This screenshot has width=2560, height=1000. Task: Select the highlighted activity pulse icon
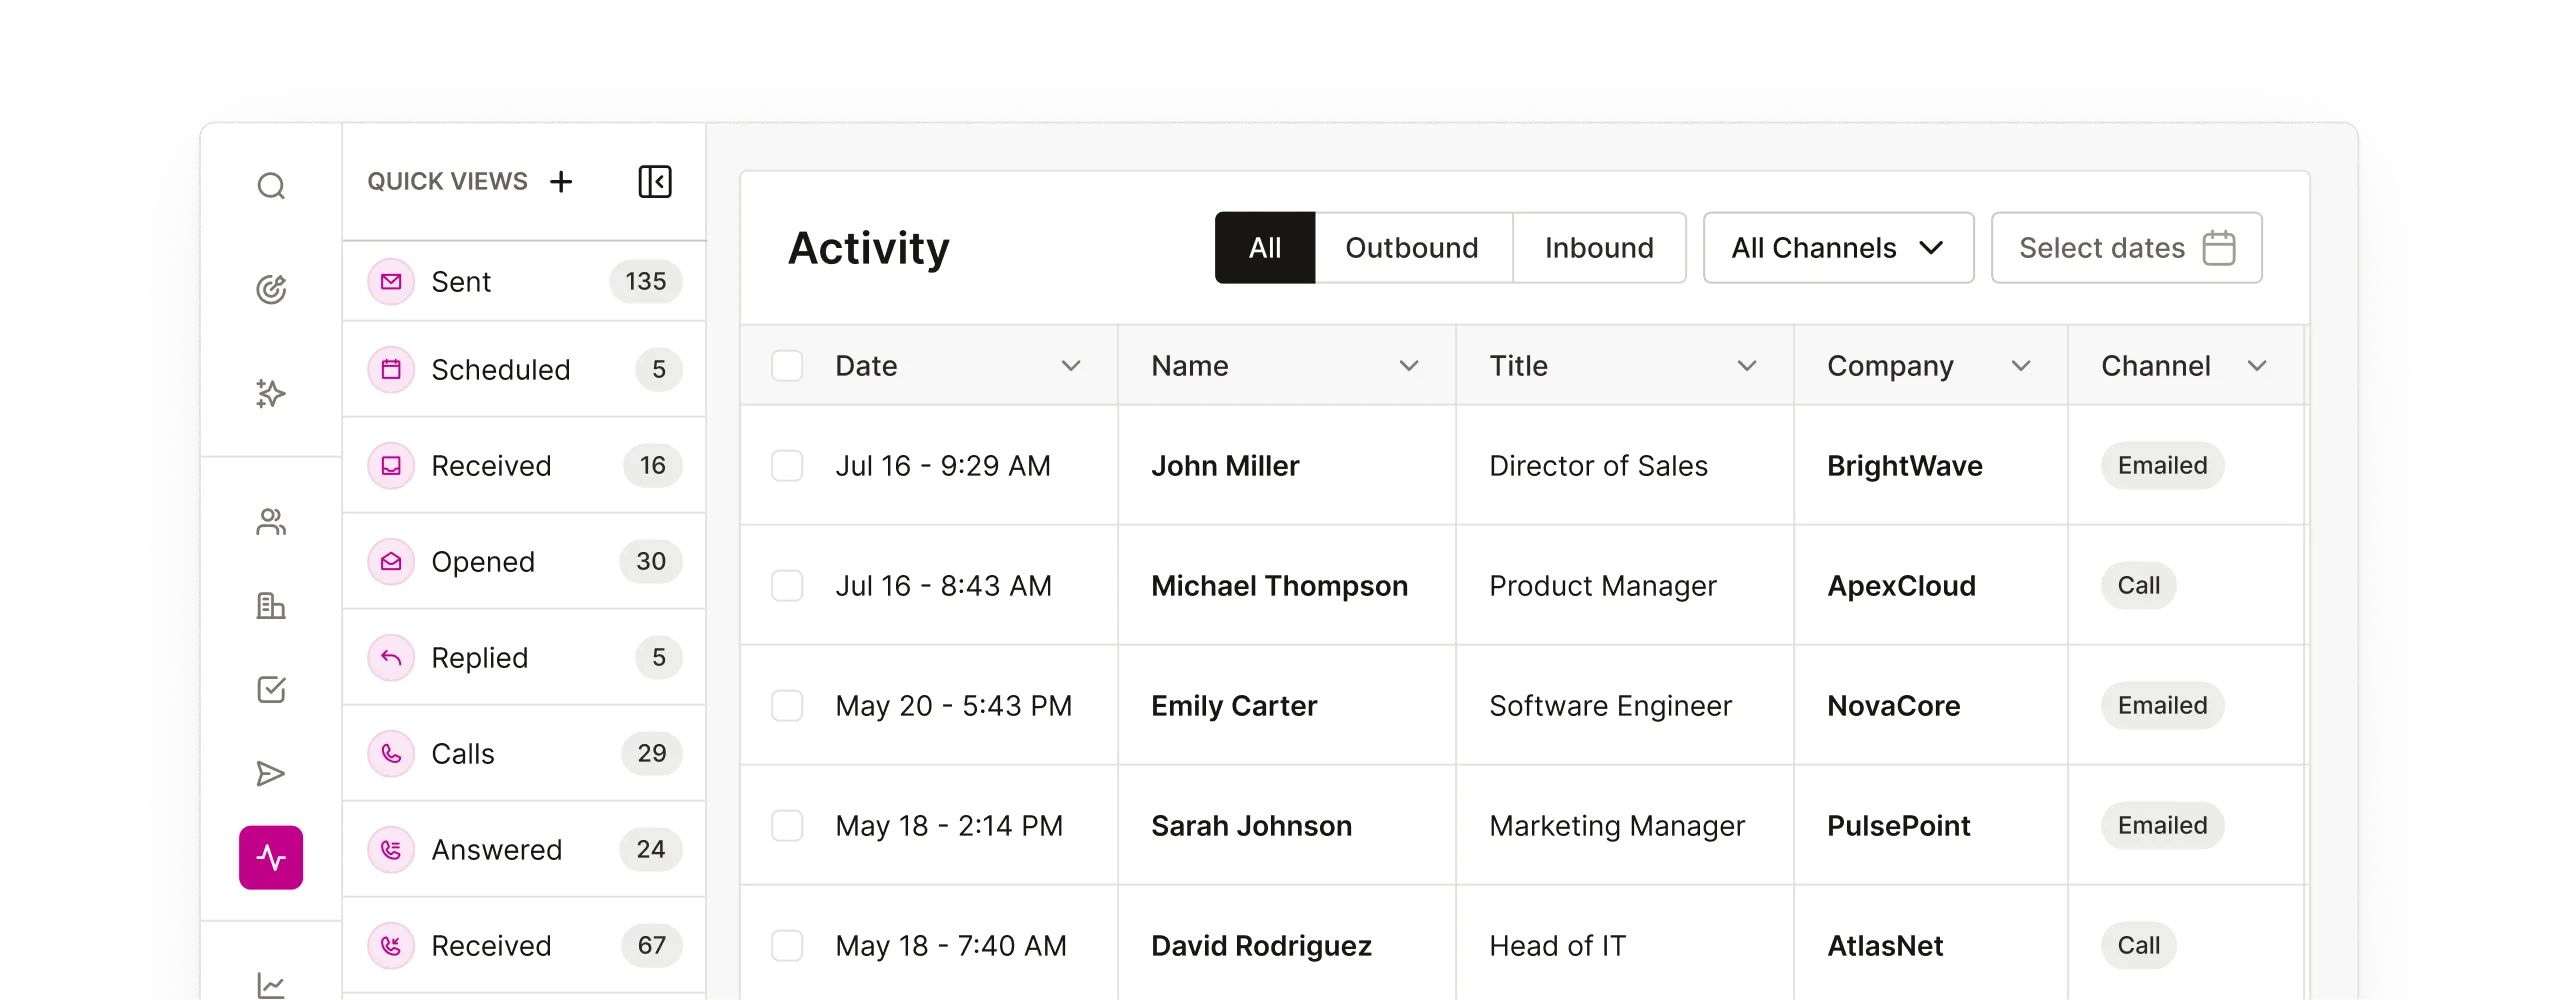[270, 857]
